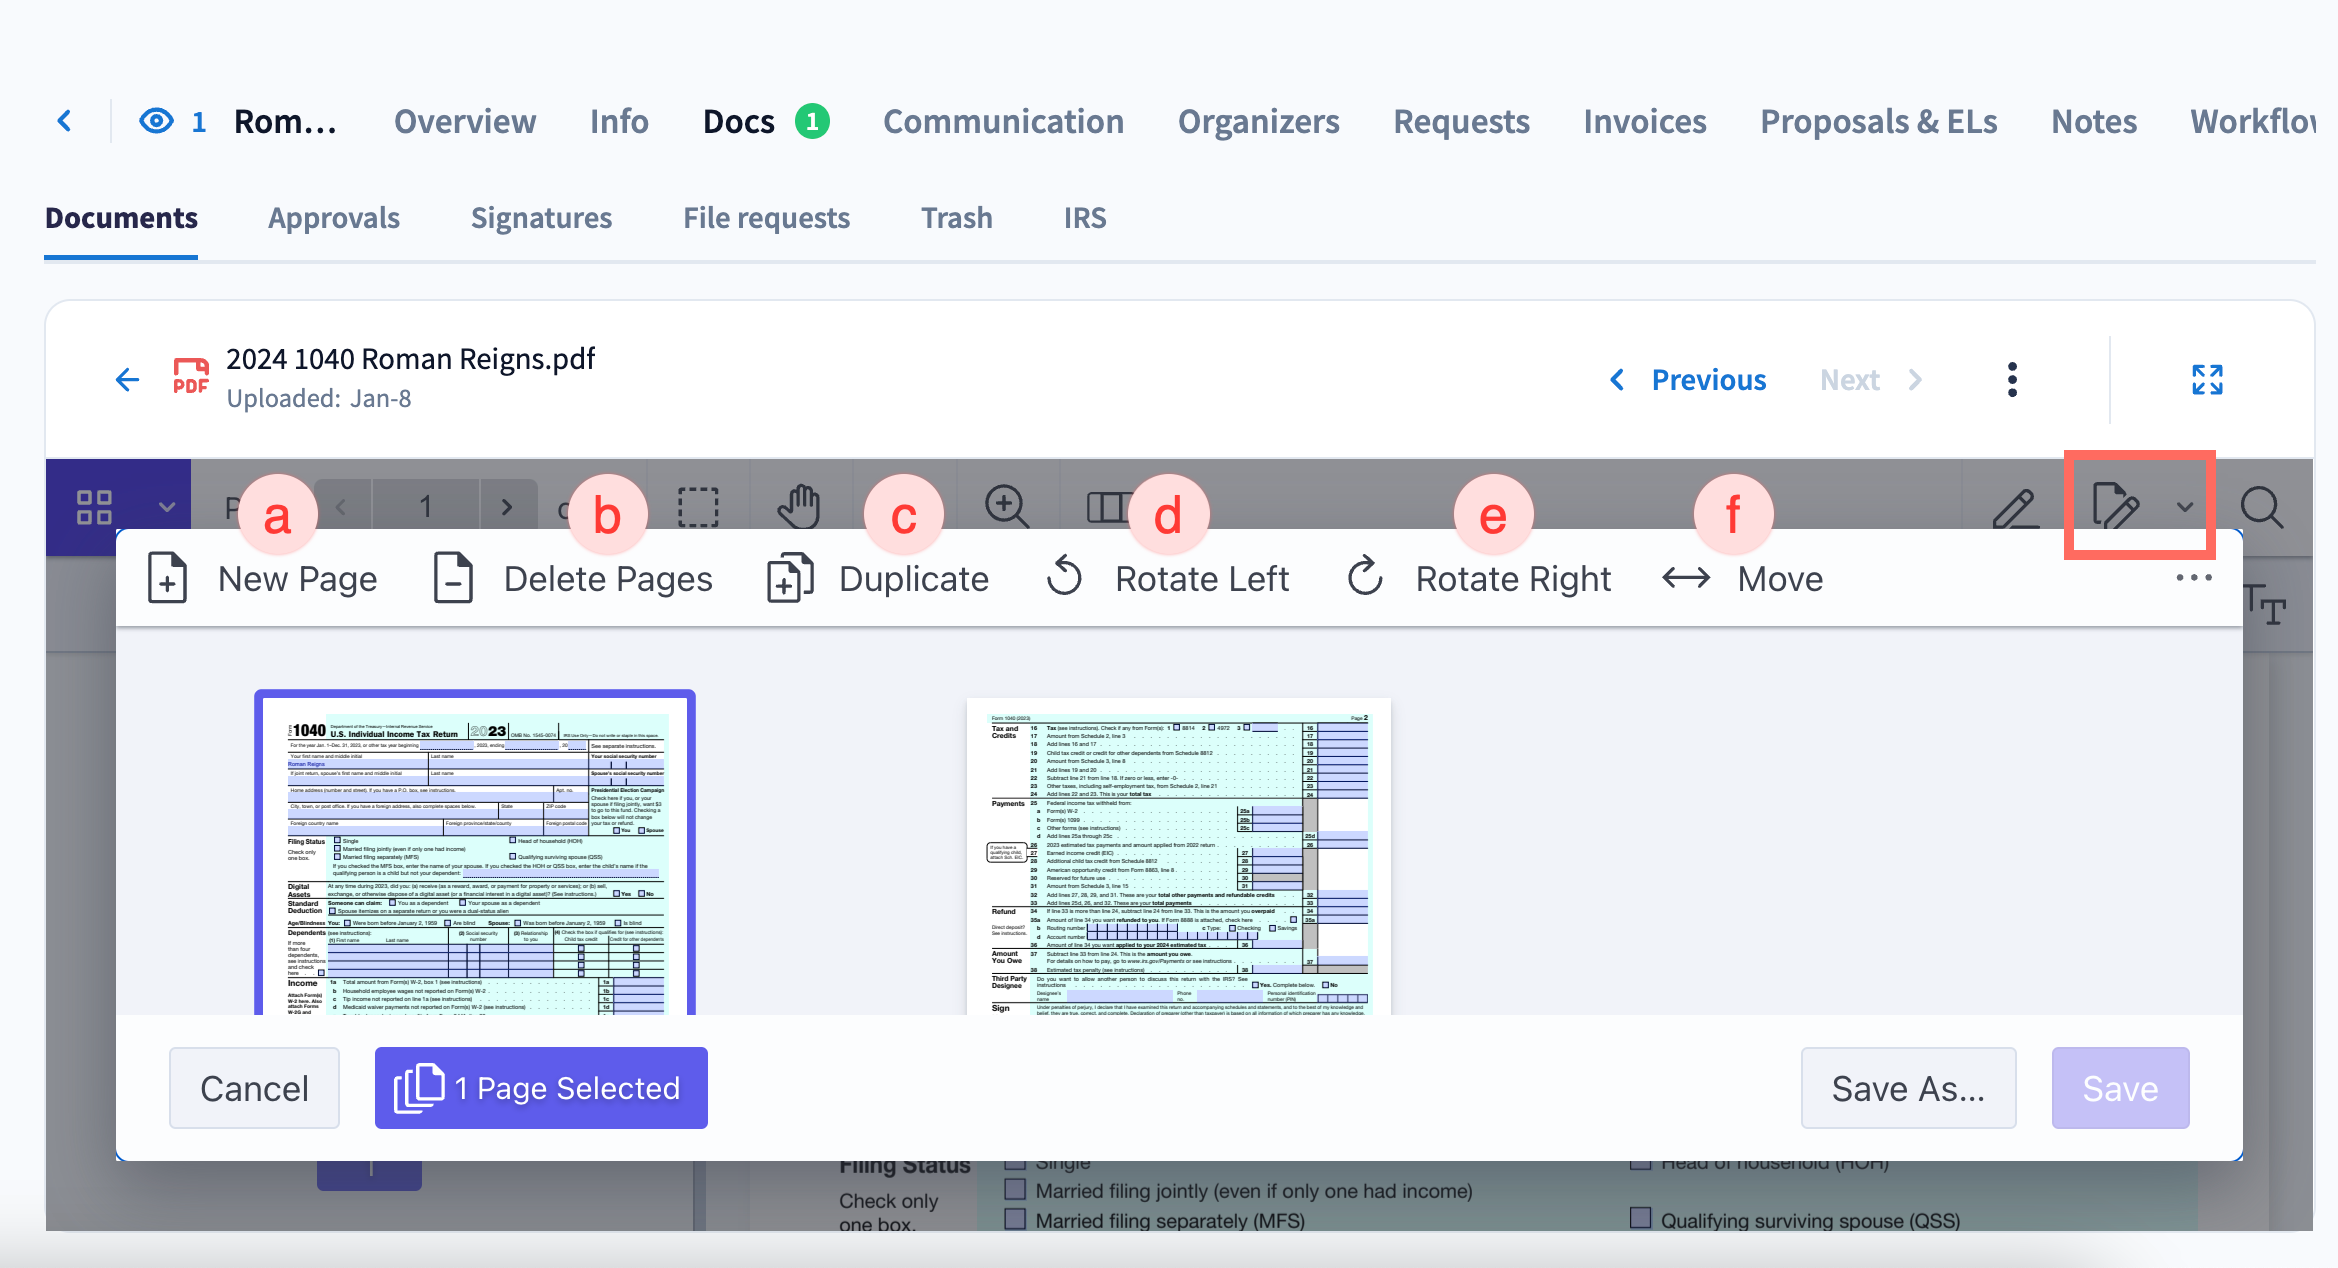
Task: Check Married filing separately checkbox
Action: (1015, 1219)
